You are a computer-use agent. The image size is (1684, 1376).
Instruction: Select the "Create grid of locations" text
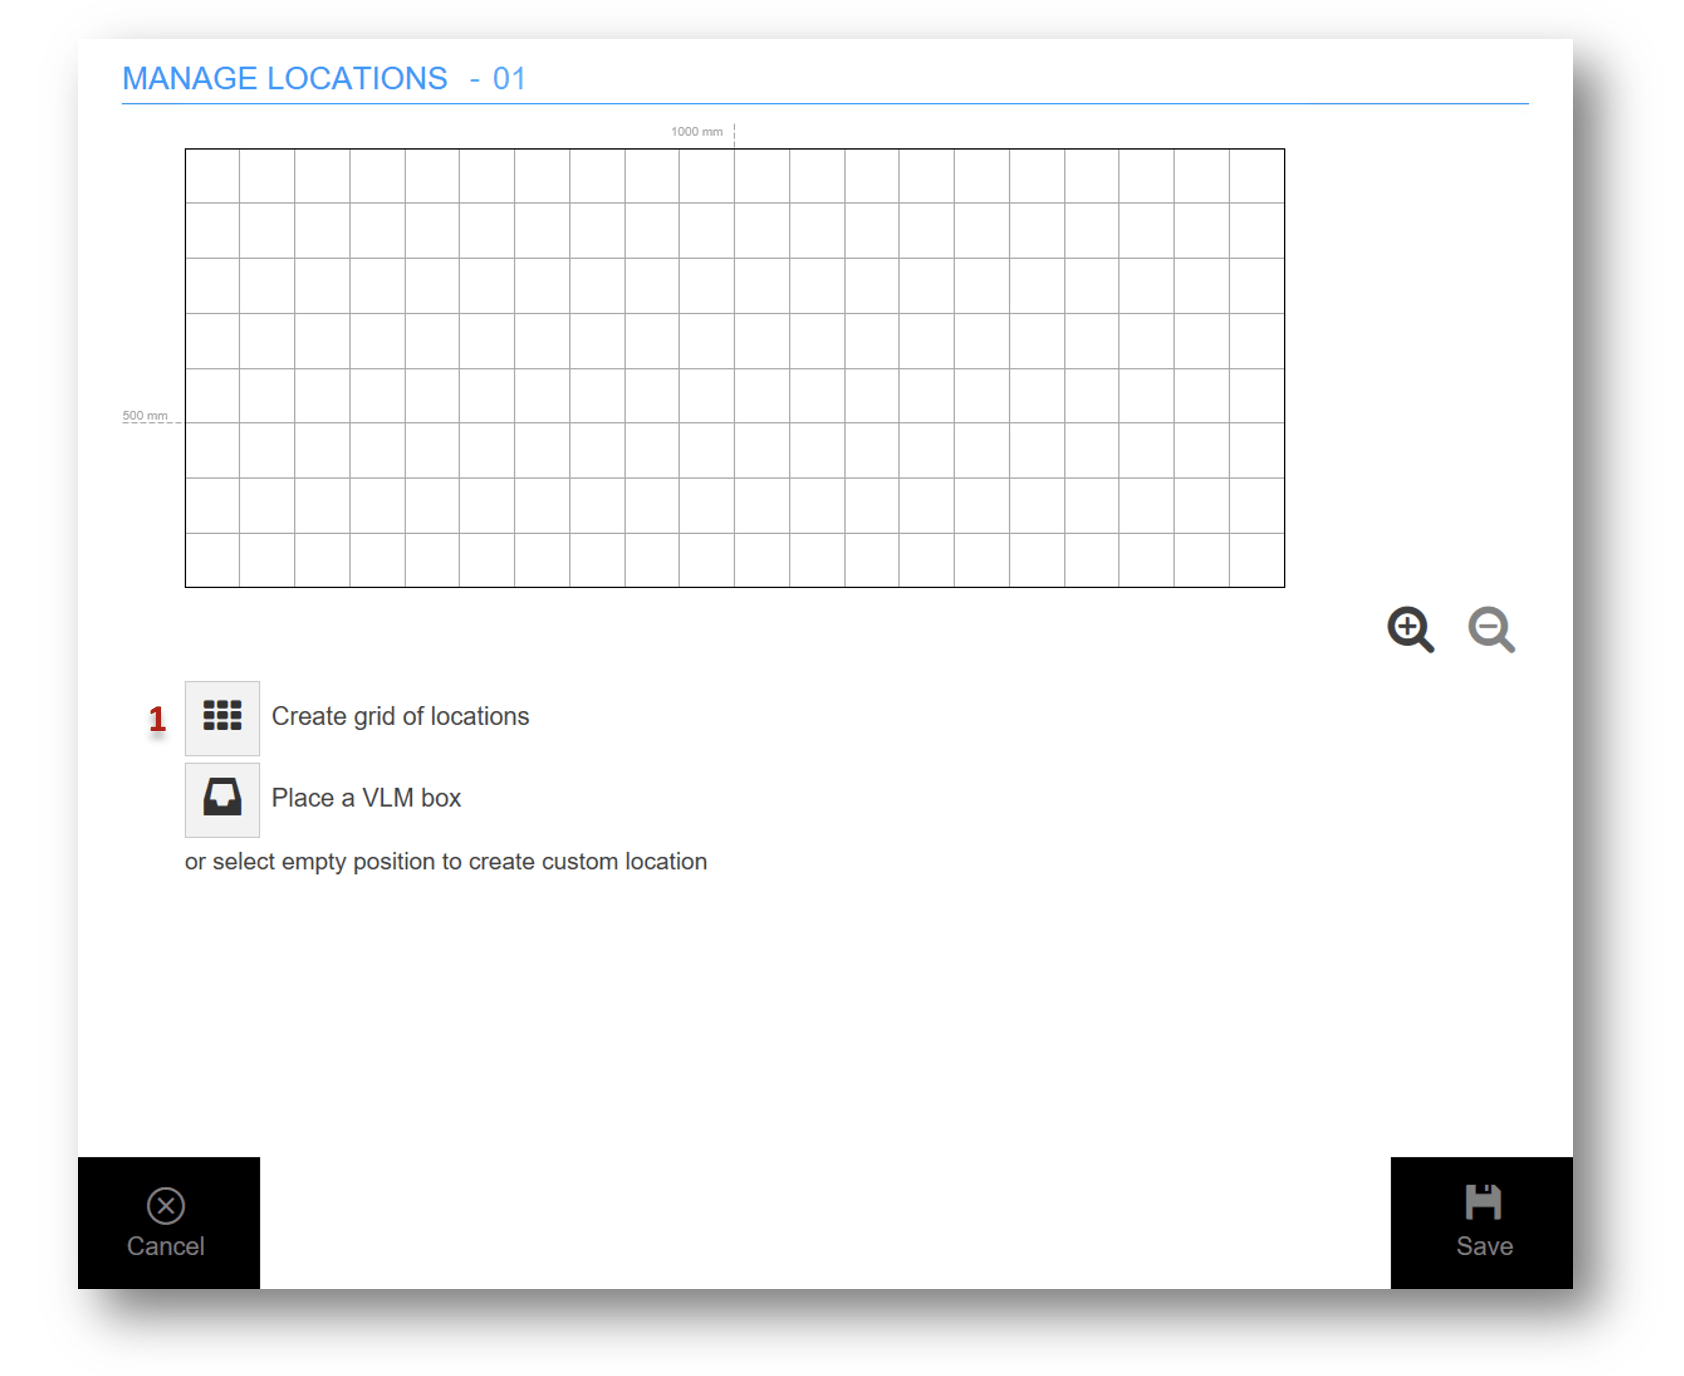[x=400, y=716]
